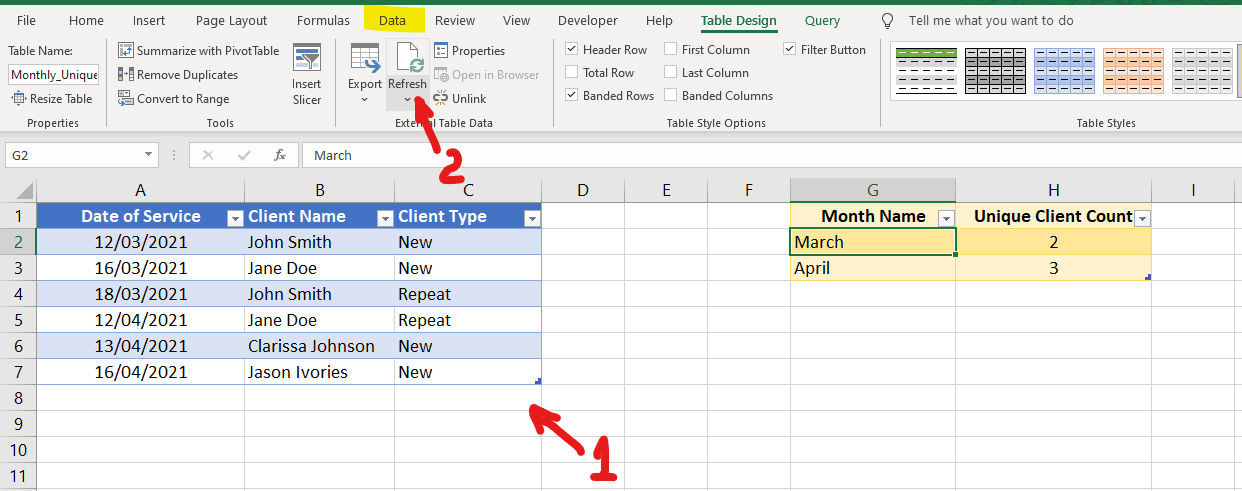This screenshot has height=491, width=1242.
Task: Open the Help tab
Action: pos(660,20)
